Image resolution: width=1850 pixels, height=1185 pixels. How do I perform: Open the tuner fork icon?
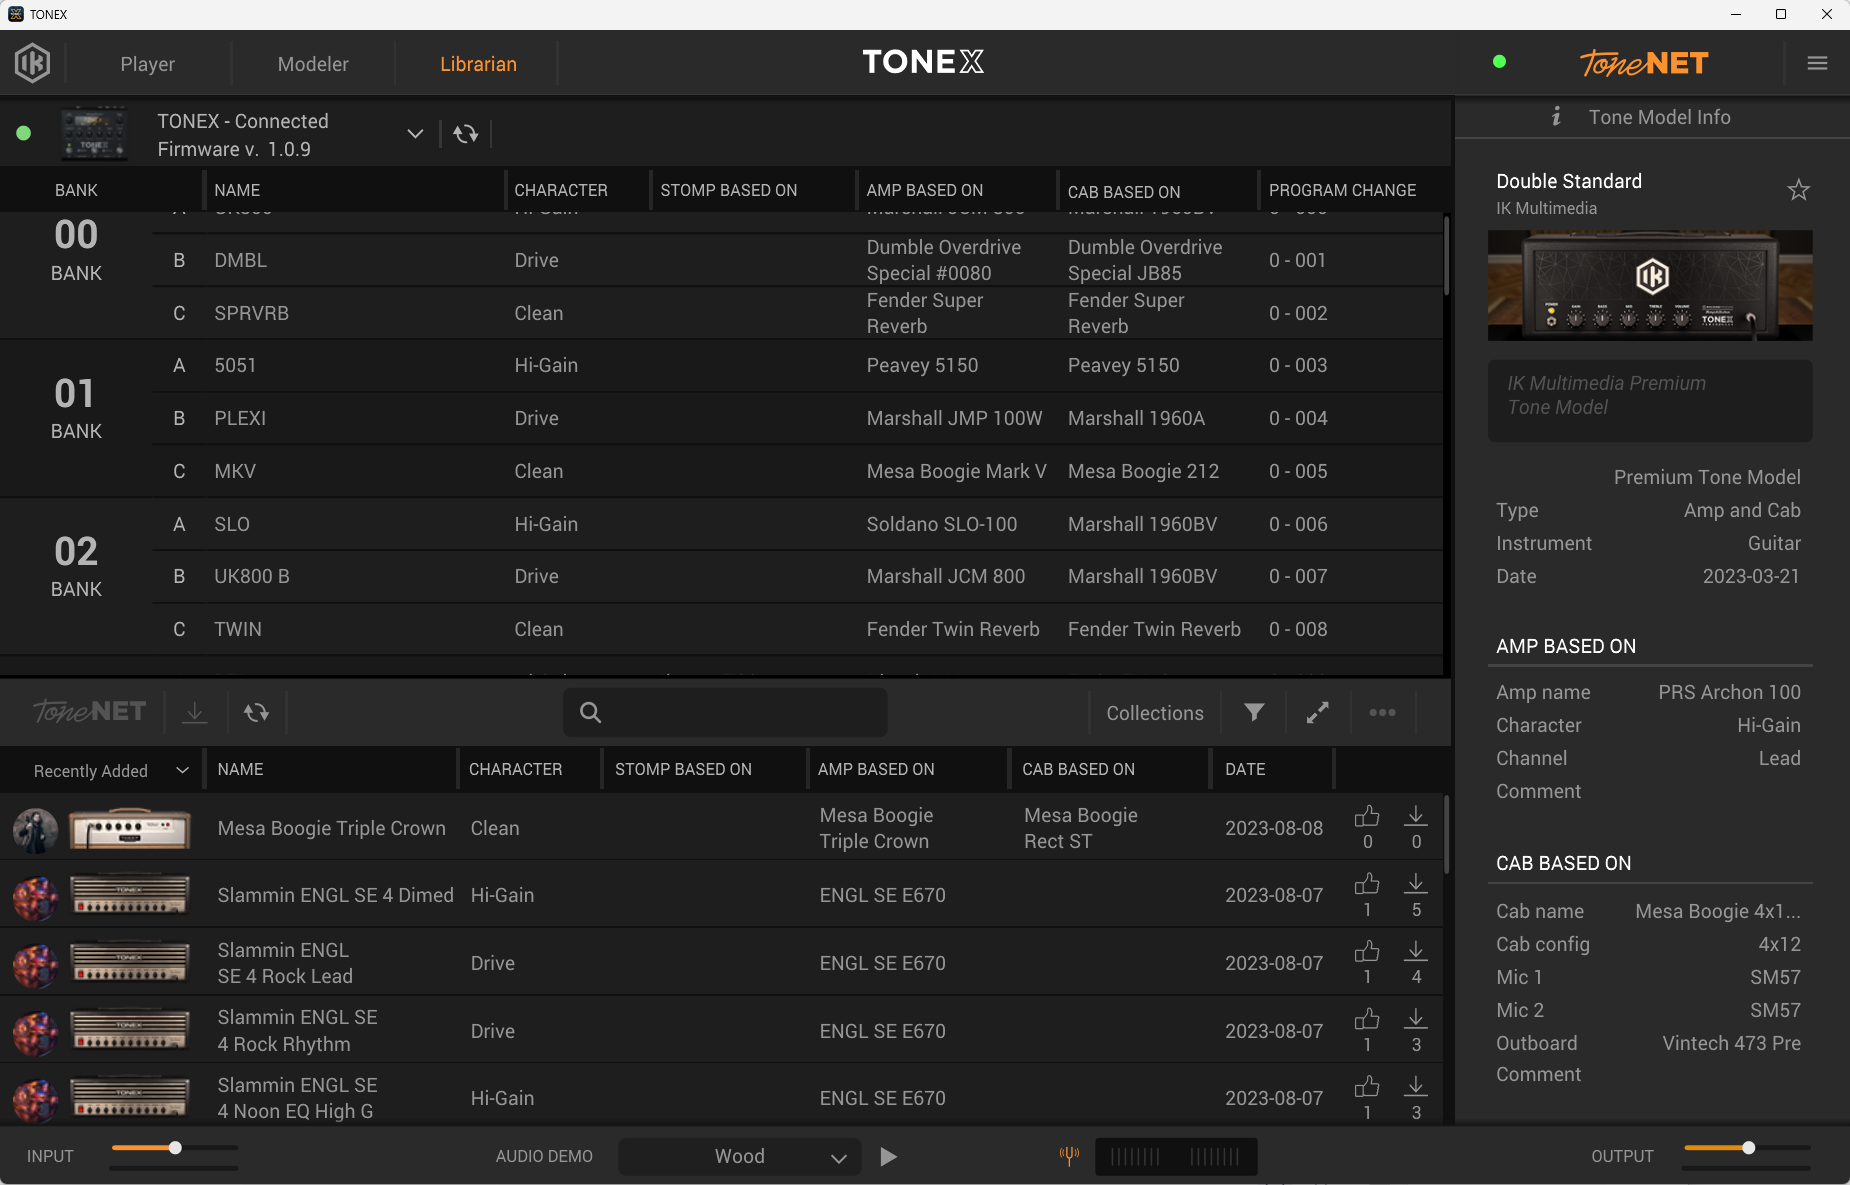pos(1069,1156)
